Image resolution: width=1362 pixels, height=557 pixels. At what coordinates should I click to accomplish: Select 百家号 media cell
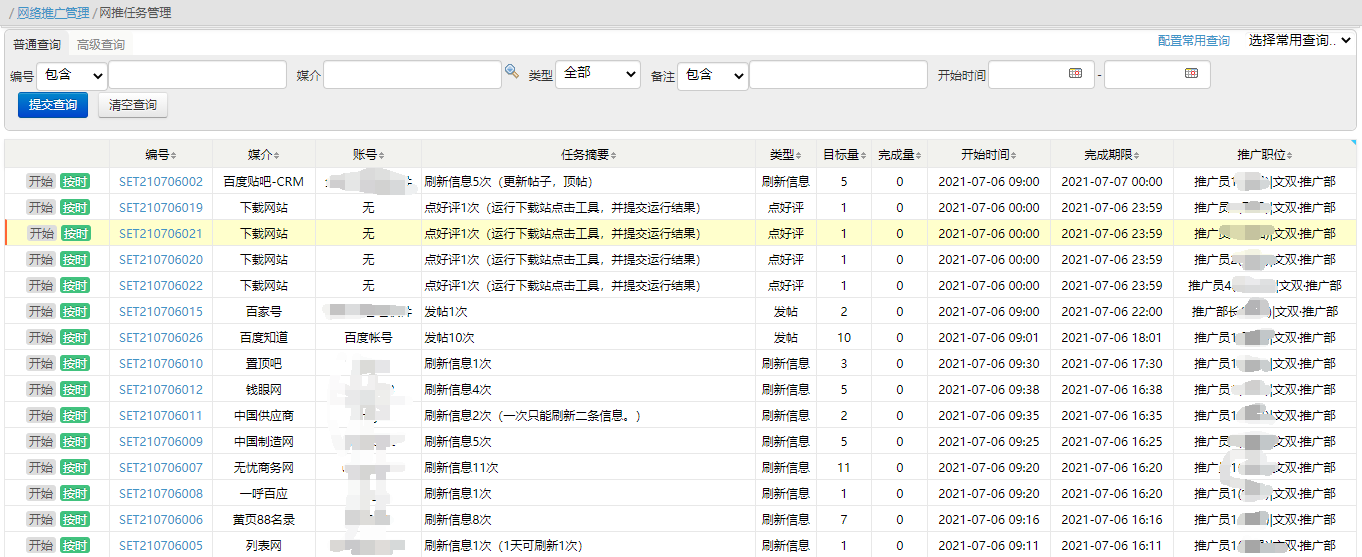tap(264, 312)
